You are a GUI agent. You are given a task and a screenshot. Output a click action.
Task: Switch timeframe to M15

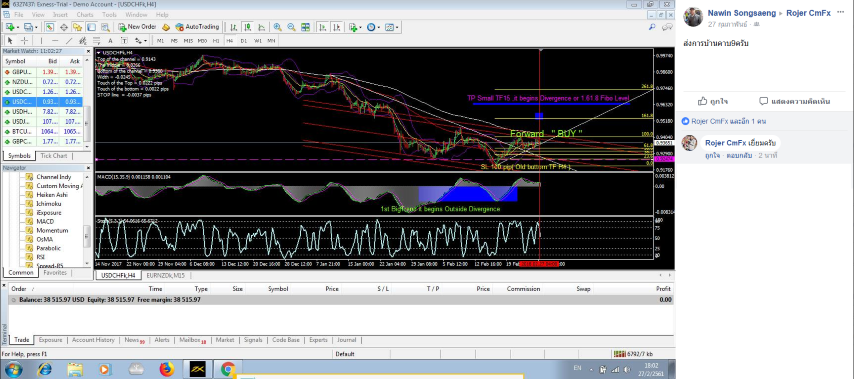188,40
